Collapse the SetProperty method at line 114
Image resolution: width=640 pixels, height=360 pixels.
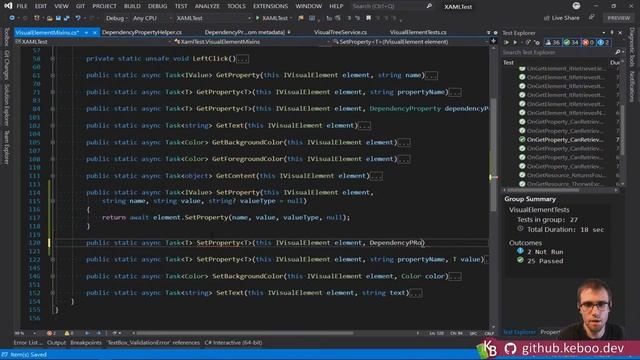(53, 201)
